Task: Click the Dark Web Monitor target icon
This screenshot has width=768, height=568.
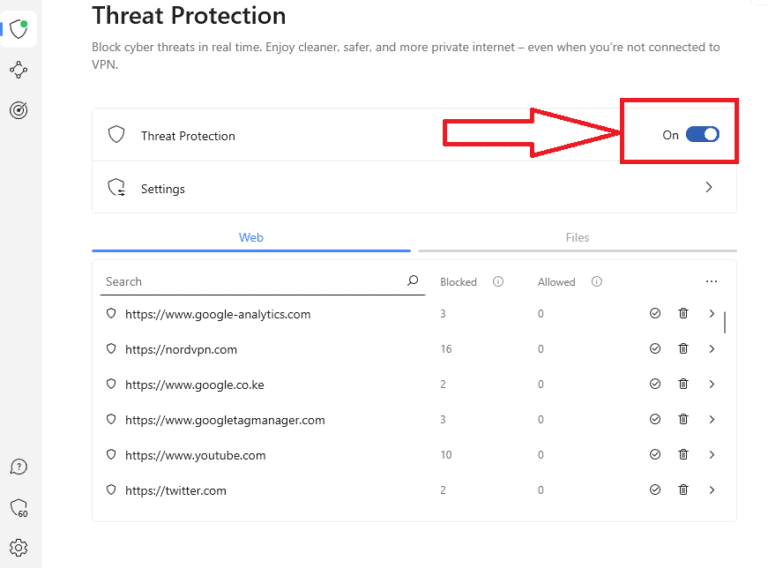Action: click(x=18, y=111)
